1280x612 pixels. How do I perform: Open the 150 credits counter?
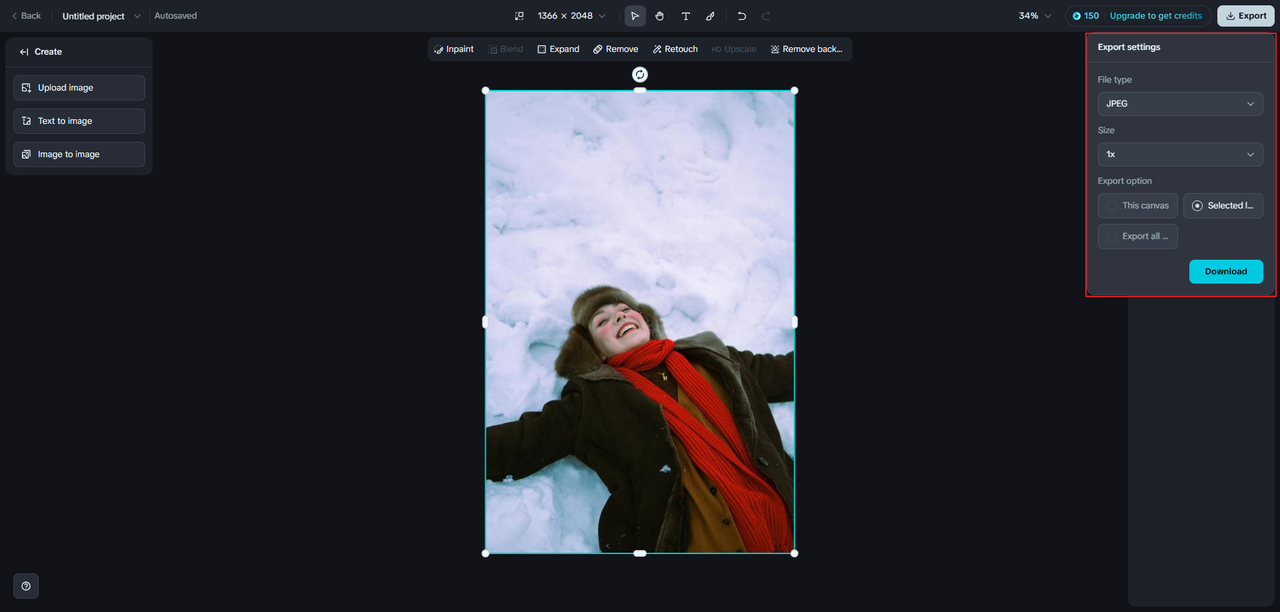(x=1085, y=16)
